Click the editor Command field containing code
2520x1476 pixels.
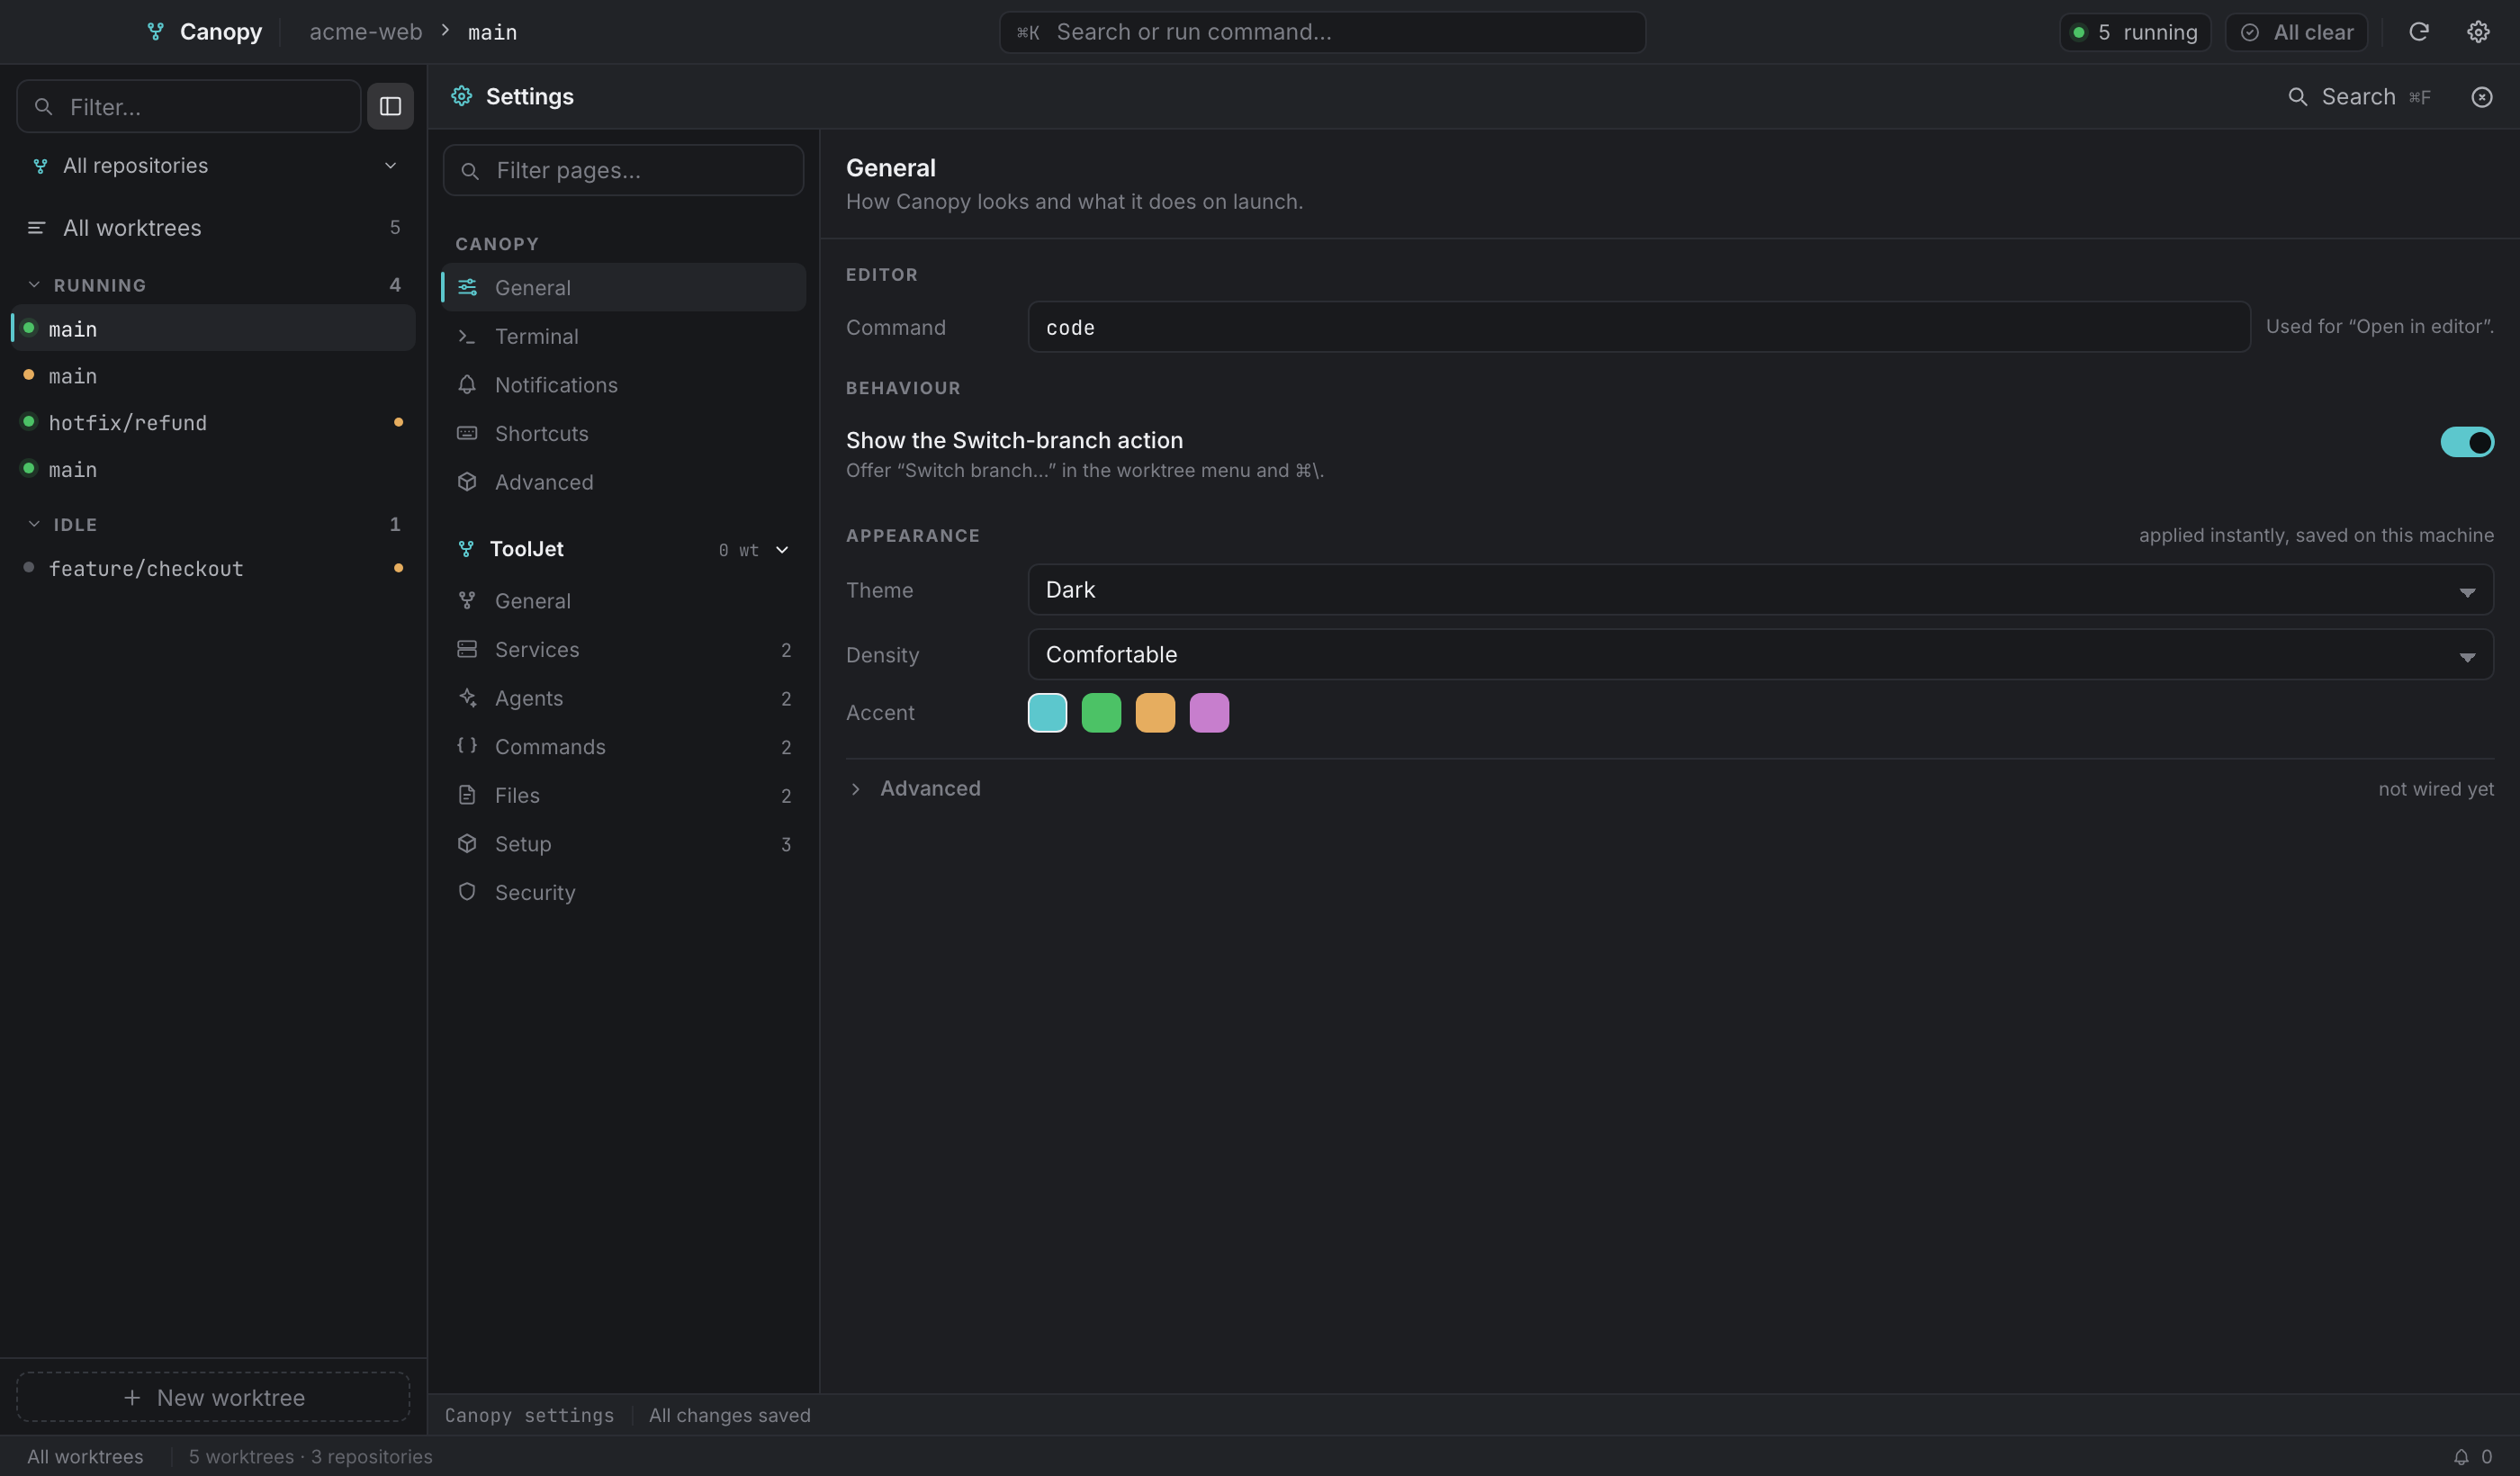tap(1639, 327)
